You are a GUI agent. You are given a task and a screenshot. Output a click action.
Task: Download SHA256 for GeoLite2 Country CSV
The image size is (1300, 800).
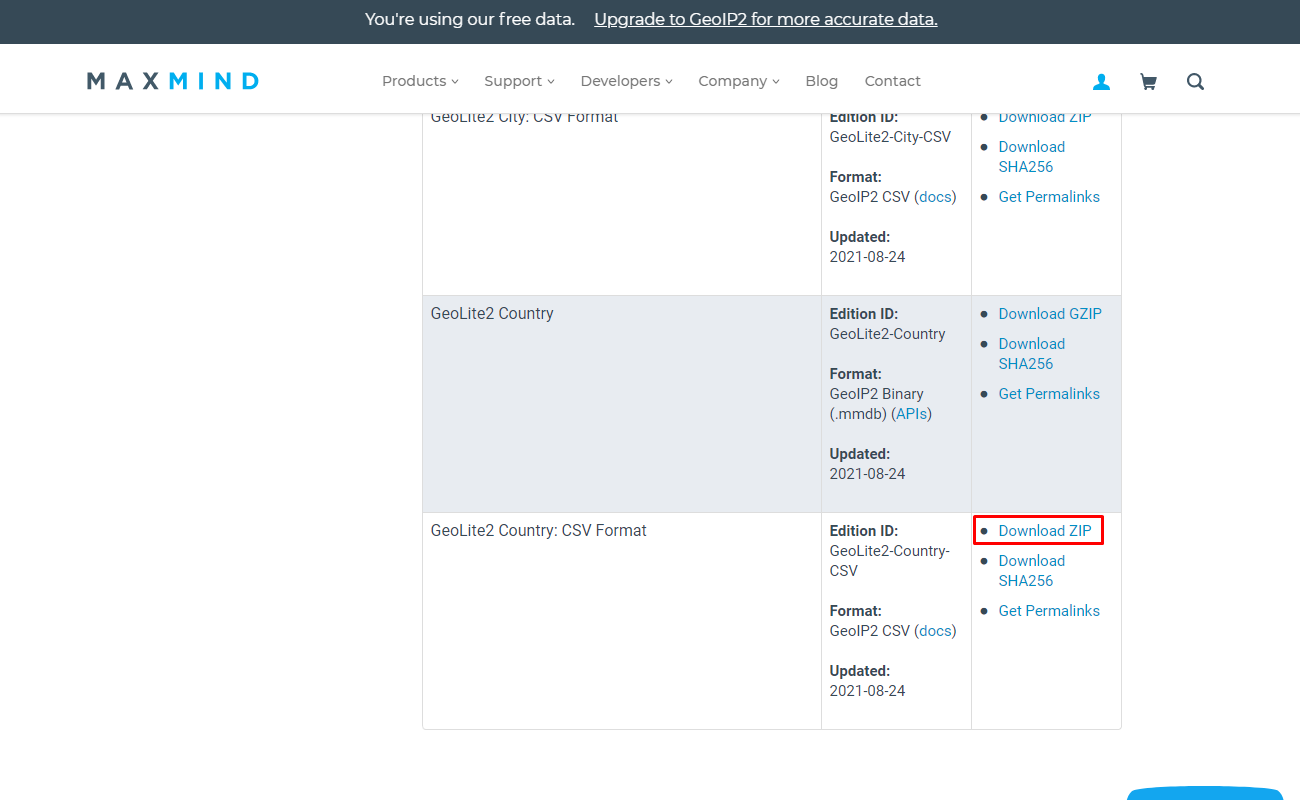(1032, 571)
